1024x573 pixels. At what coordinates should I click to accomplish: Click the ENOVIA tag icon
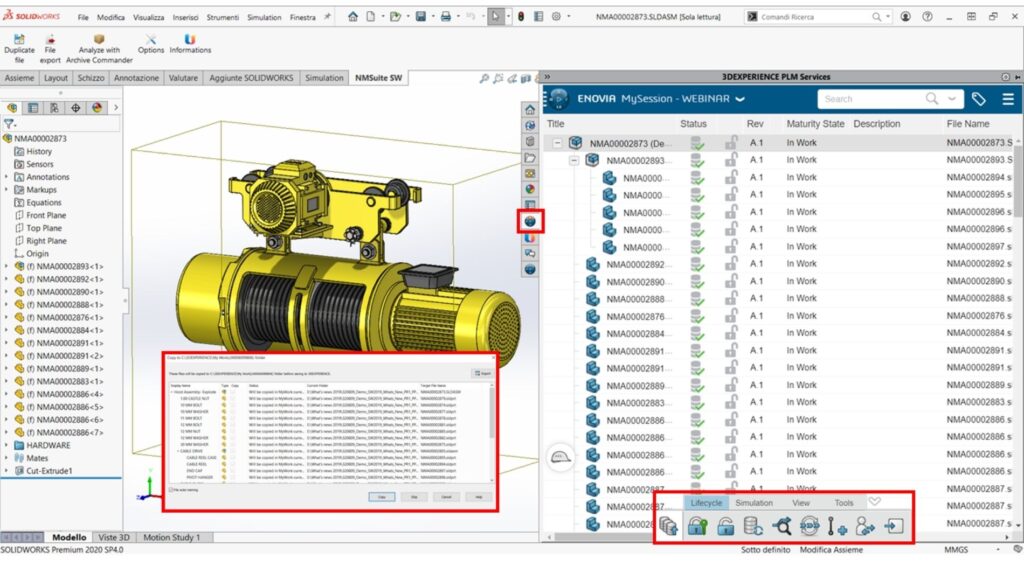click(x=978, y=99)
